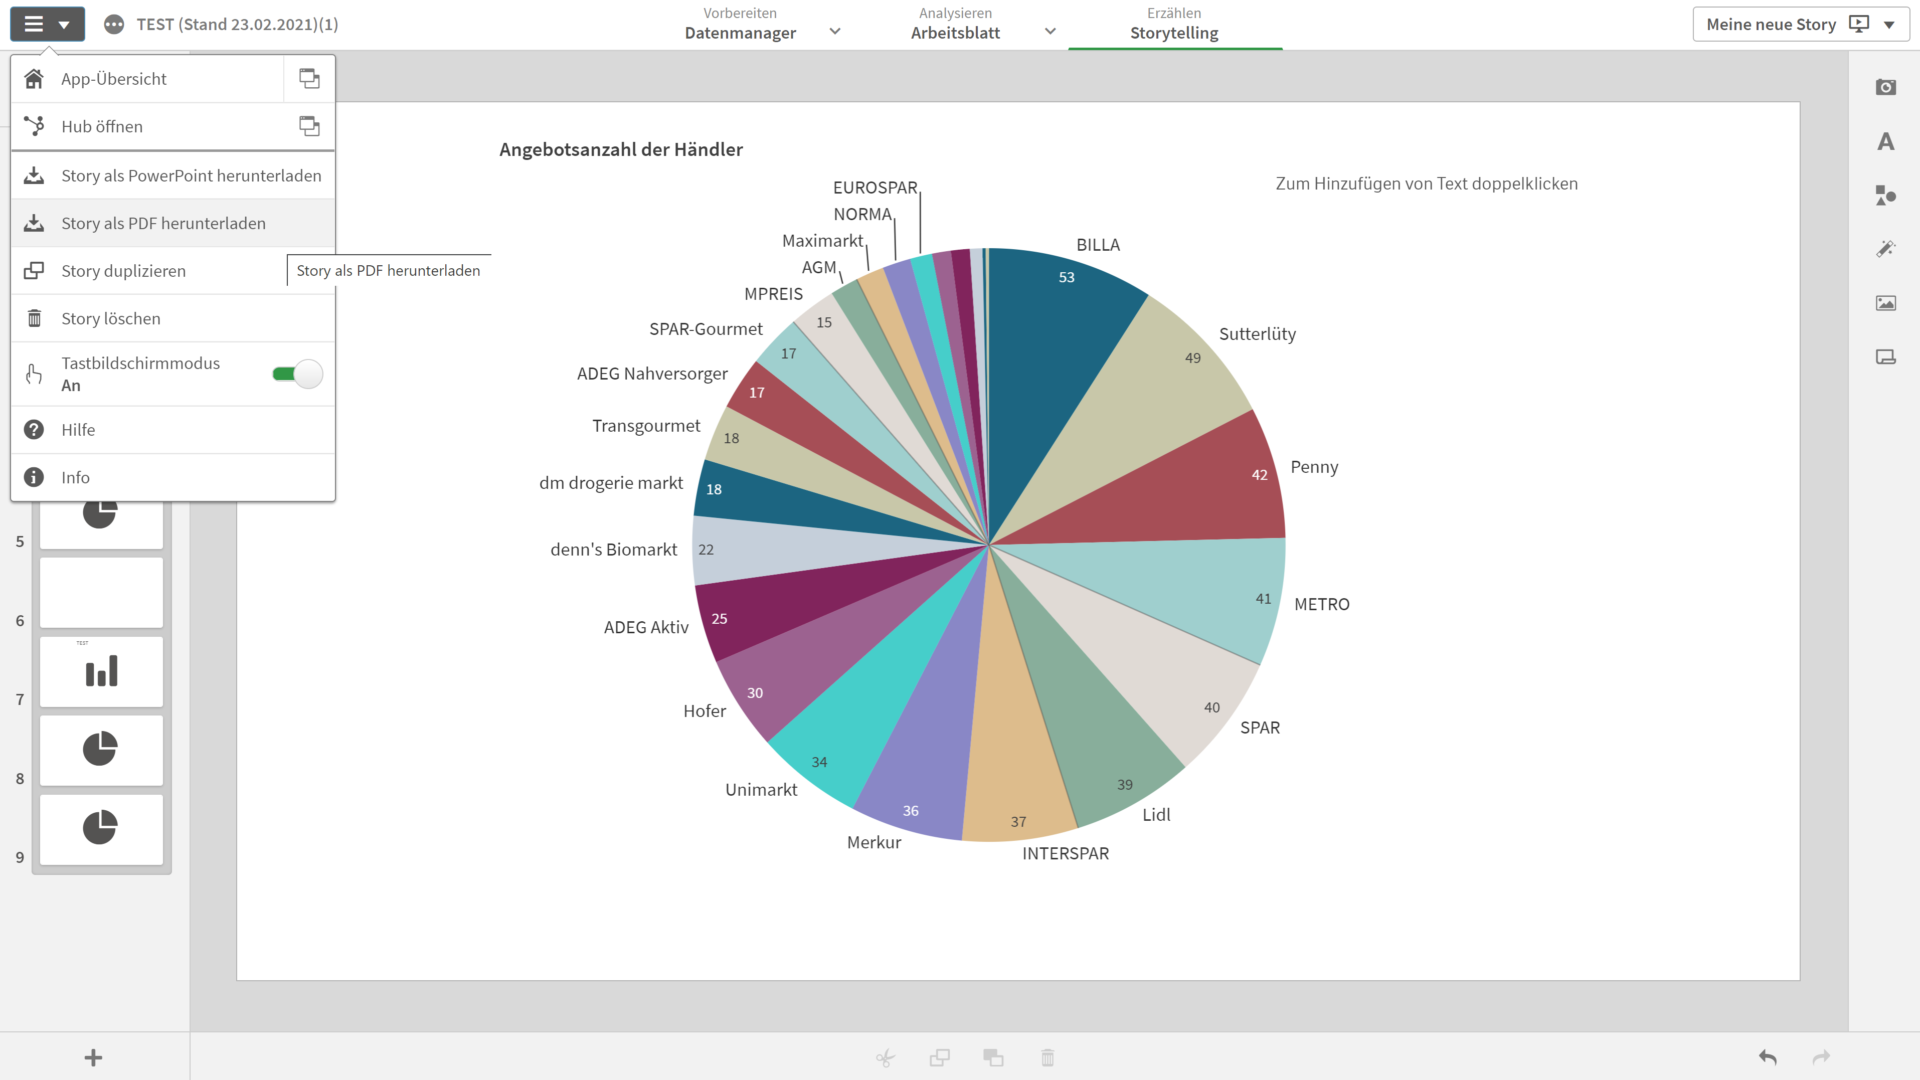Switch to the Vorbereiten Datenmanager tab
The height and width of the screenshot is (1080, 1920).
click(740, 24)
